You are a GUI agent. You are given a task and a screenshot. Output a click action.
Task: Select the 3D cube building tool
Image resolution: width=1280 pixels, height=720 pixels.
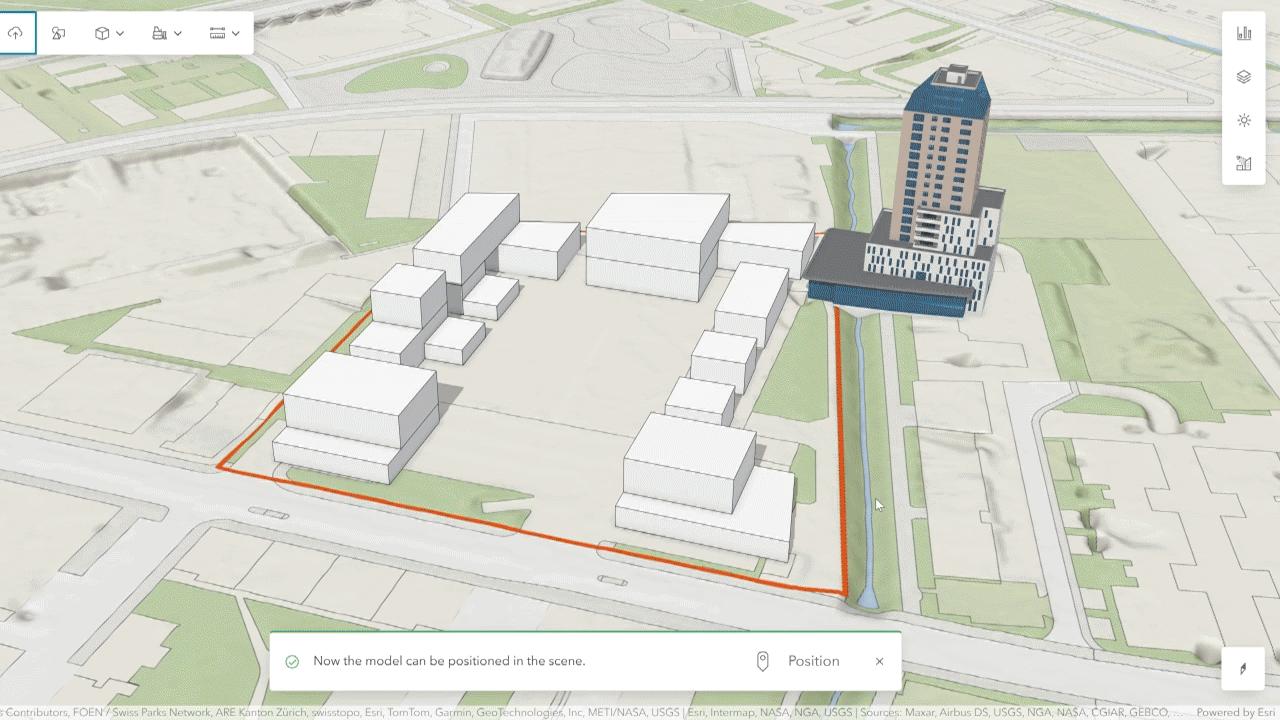click(x=102, y=33)
